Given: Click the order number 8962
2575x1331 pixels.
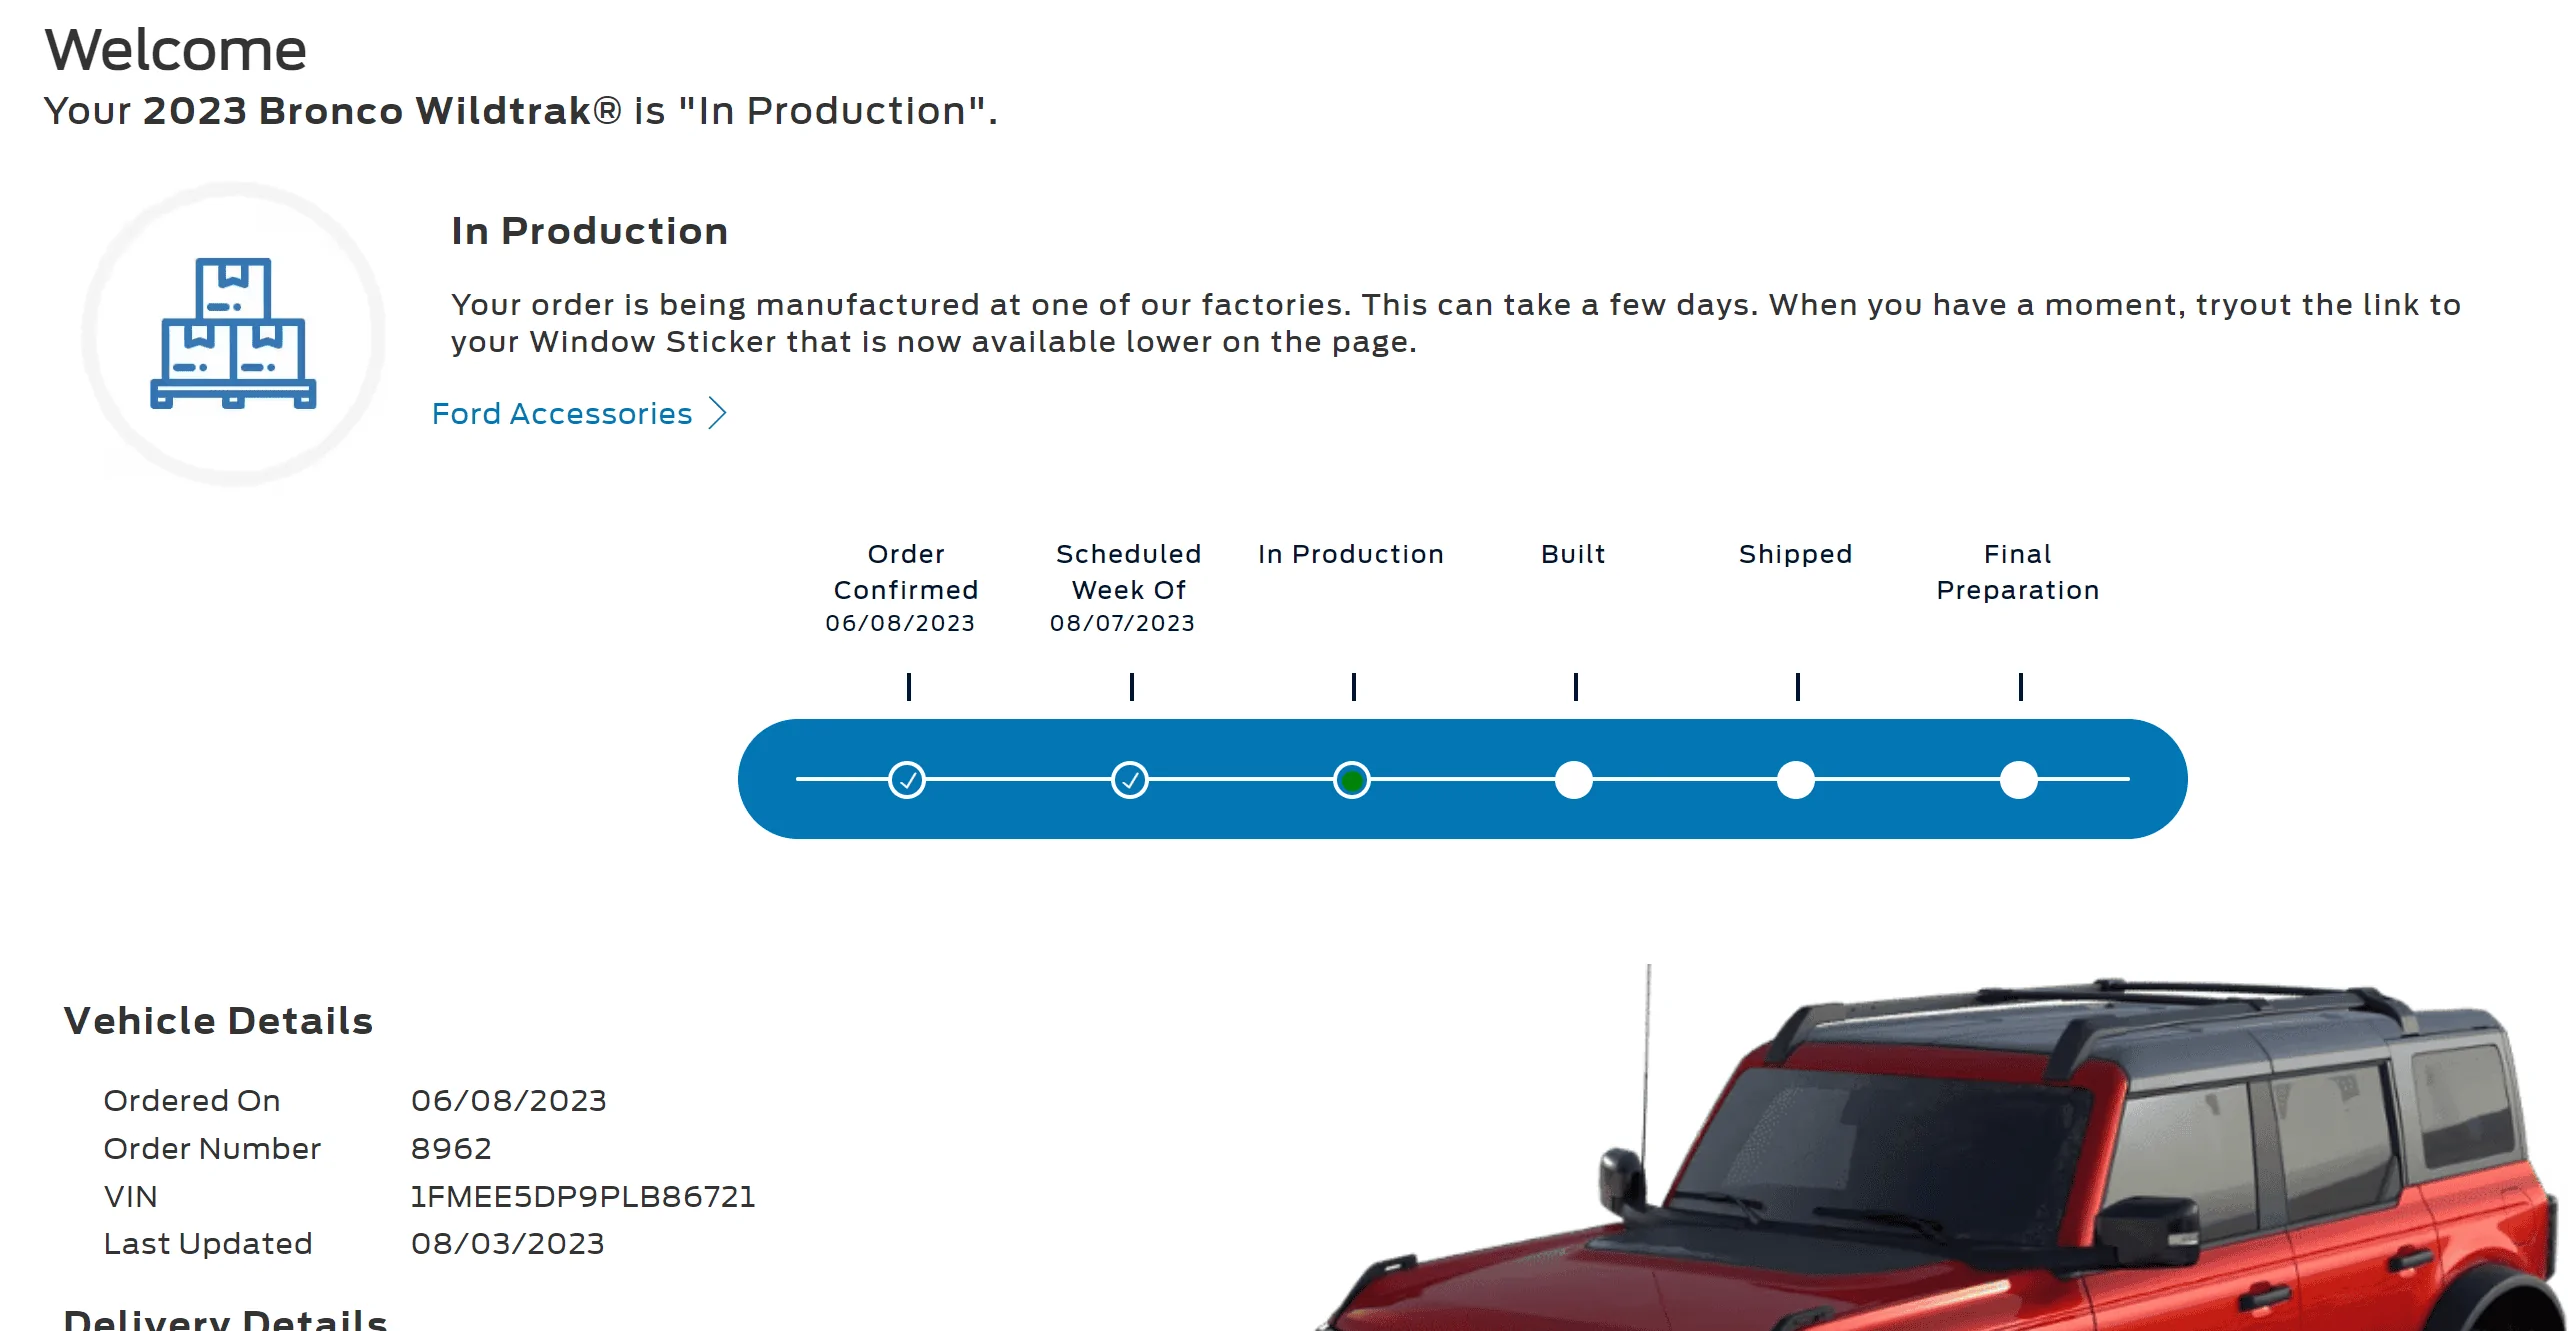Looking at the screenshot, I should coord(451,1149).
